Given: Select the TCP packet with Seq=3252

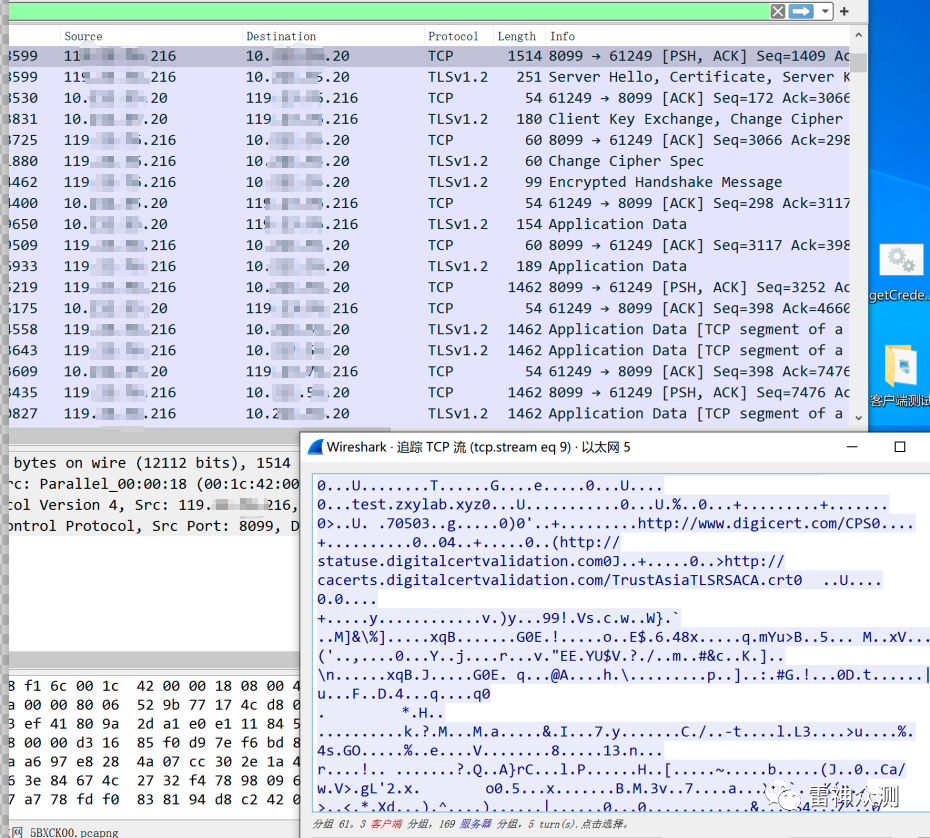Looking at the screenshot, I should pyautogui.click(x=429, y=288).
